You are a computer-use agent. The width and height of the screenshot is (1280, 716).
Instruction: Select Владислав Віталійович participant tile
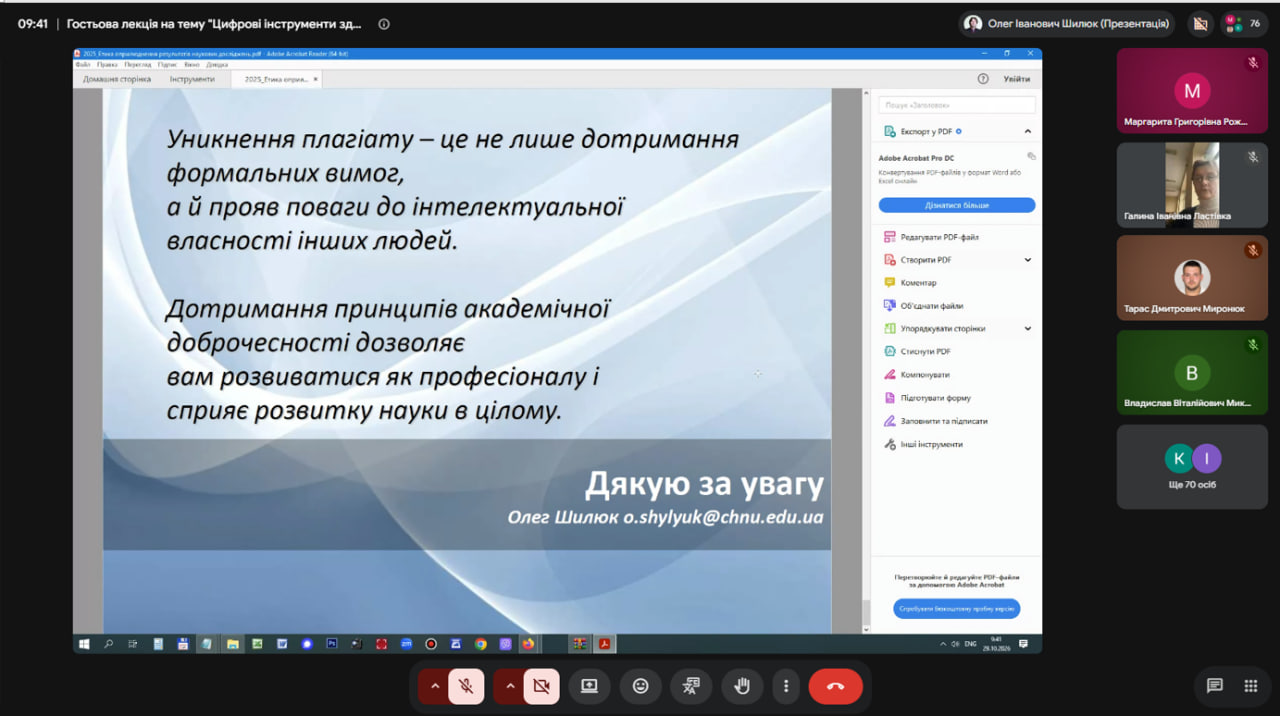[x=1192, y=373]
